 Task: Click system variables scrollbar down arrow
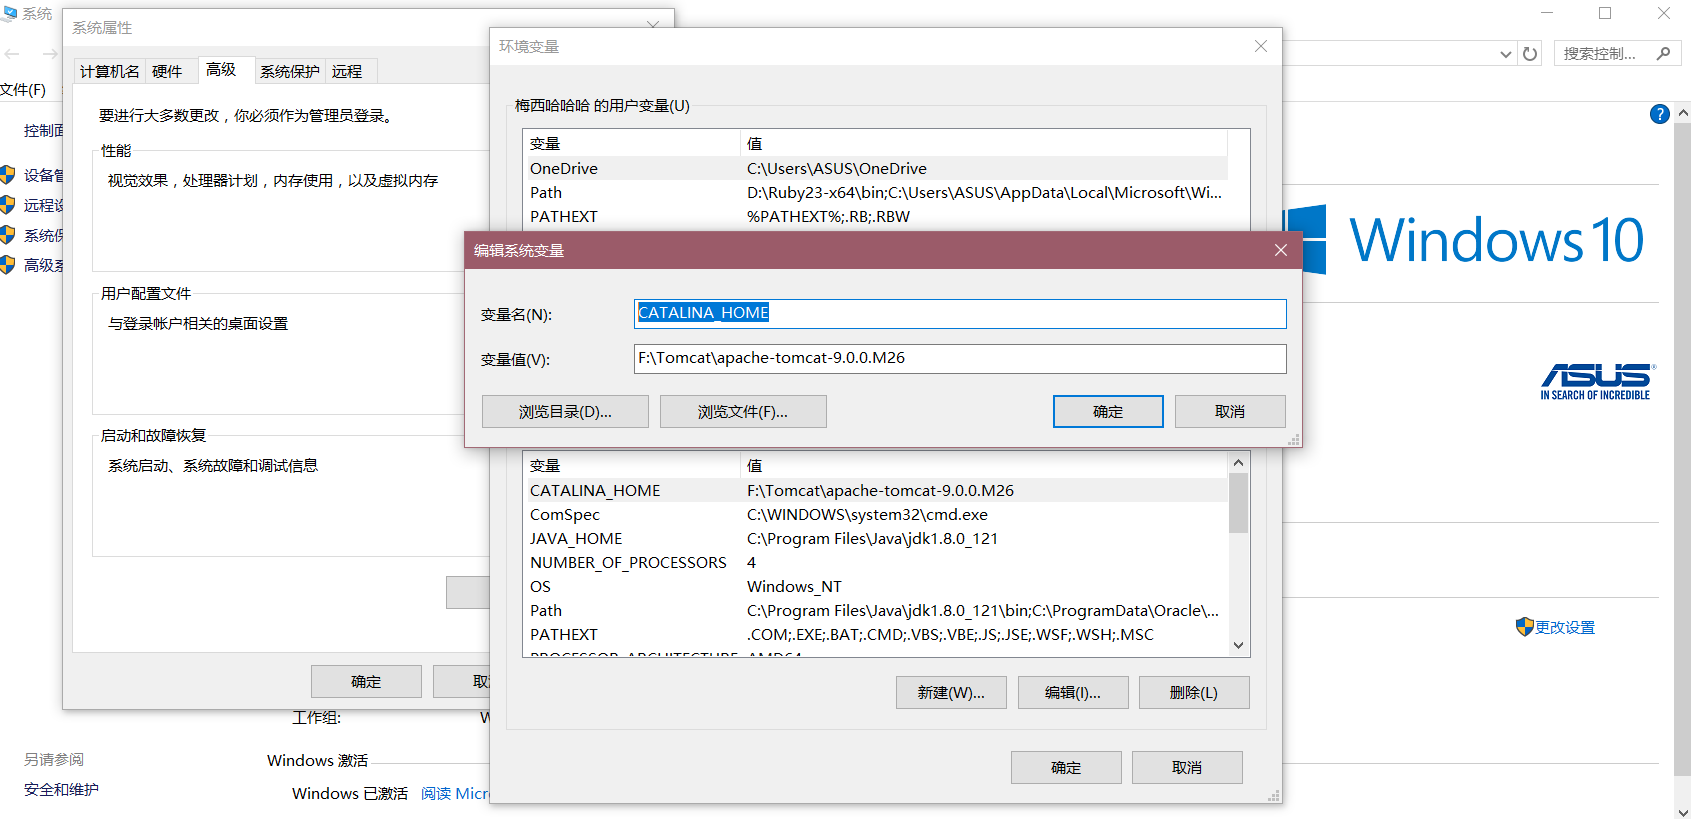click(1238, 646)
